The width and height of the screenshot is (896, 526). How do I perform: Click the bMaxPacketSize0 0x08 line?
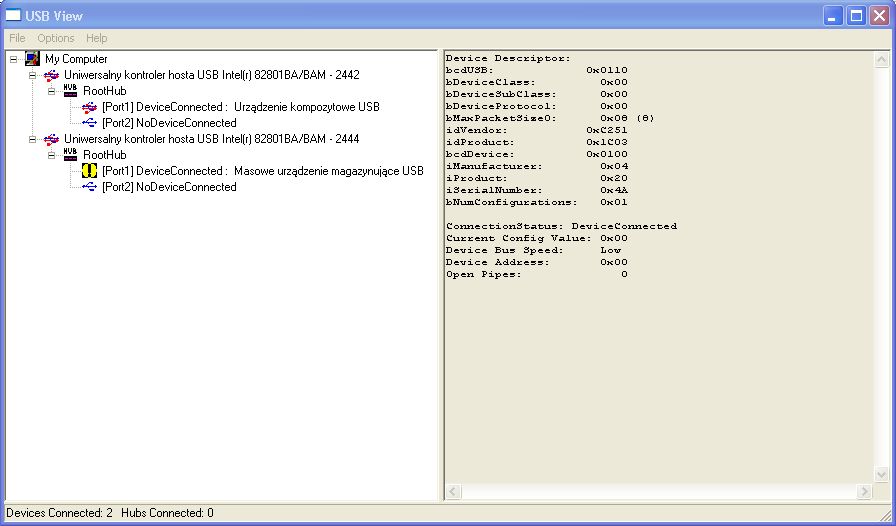pyautogui.click(x=550, y=118)
